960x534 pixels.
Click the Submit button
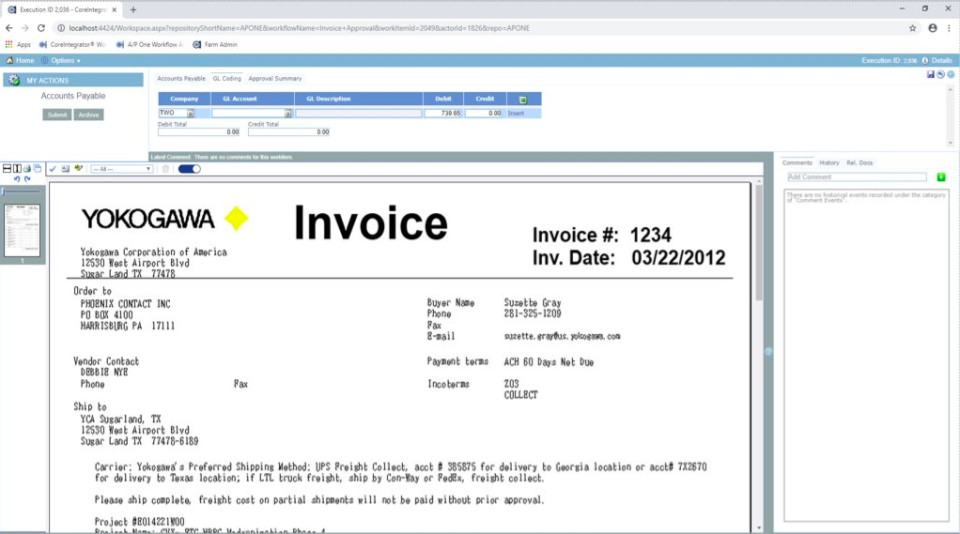tap(57, 115)
